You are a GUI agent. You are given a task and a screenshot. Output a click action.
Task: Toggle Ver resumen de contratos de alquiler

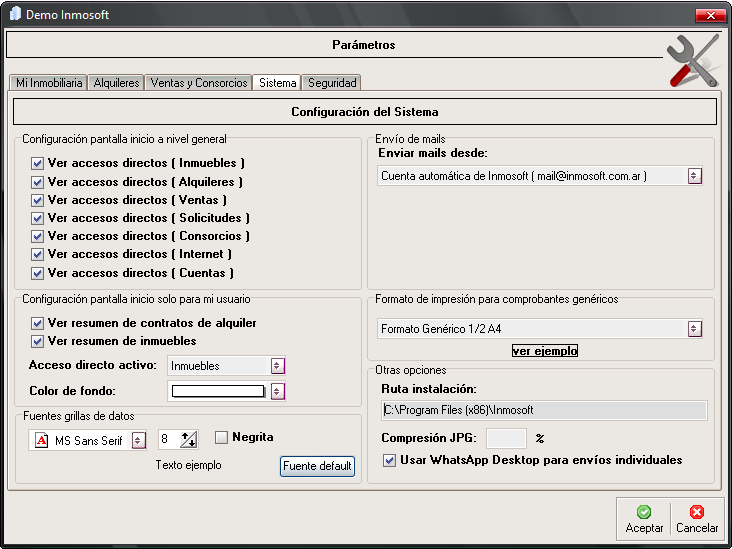point(38,323)
